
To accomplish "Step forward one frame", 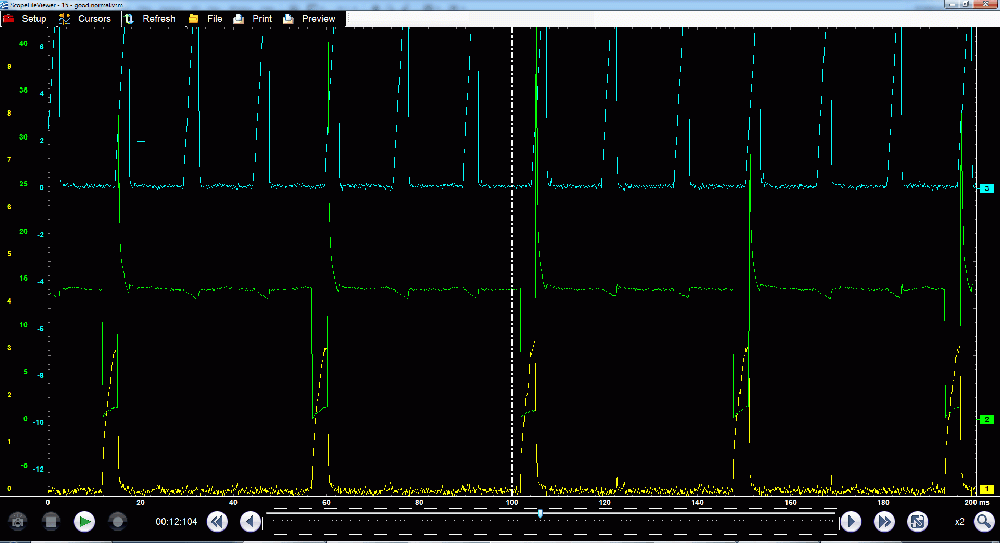I will point(850,521).
